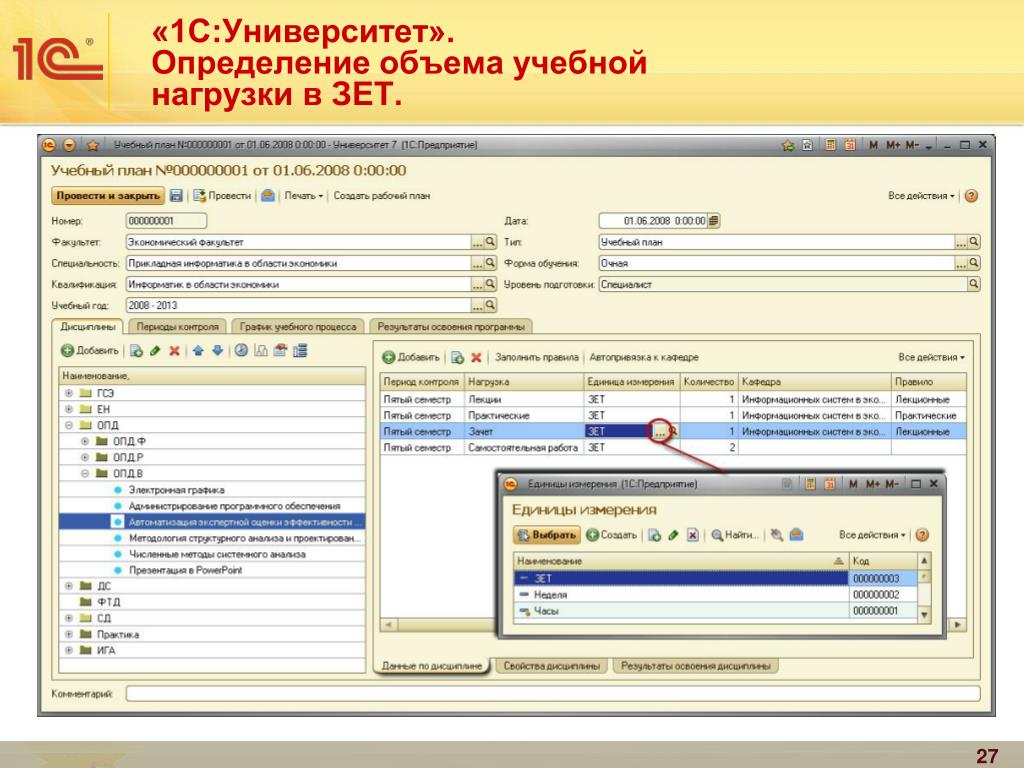Click the calendar picker next to Дата field

(714, 221)
